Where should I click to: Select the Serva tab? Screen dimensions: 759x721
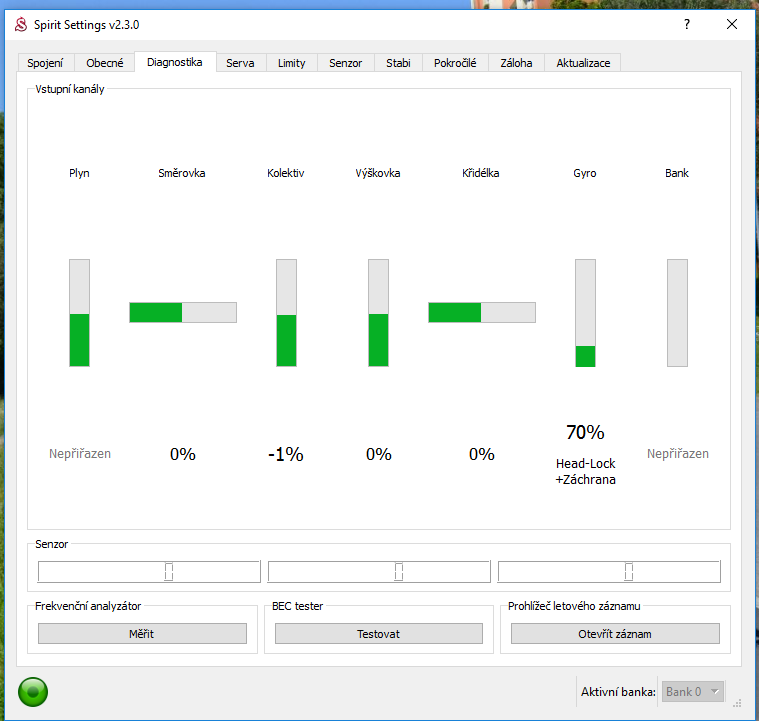point(240,63)
